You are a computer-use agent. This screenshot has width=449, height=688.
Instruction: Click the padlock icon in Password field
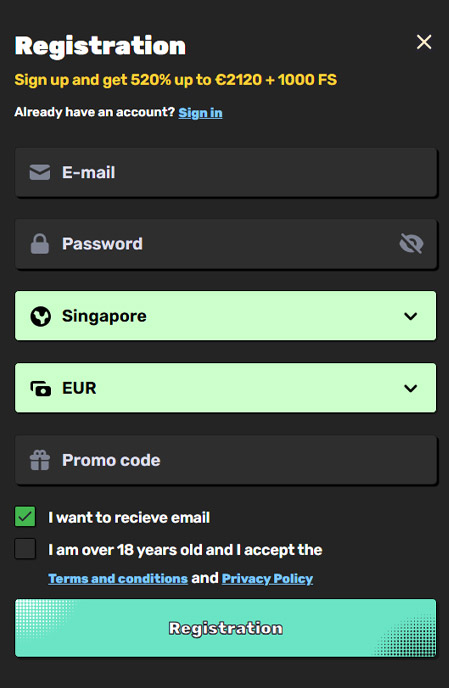[x=40, y=244]
